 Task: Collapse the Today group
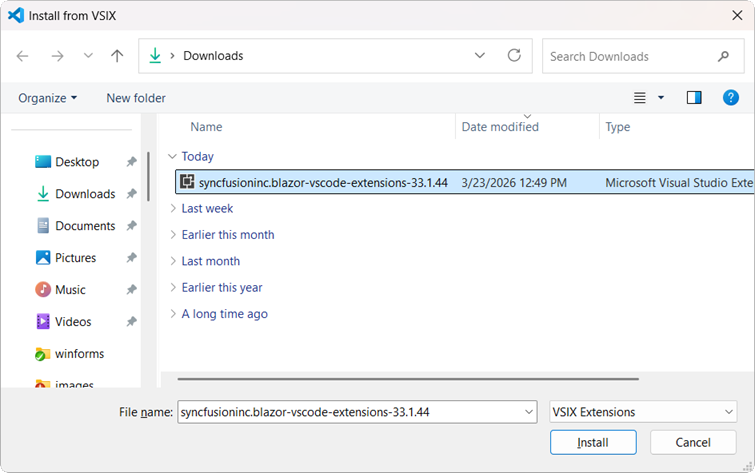click(x=172, y=156)
